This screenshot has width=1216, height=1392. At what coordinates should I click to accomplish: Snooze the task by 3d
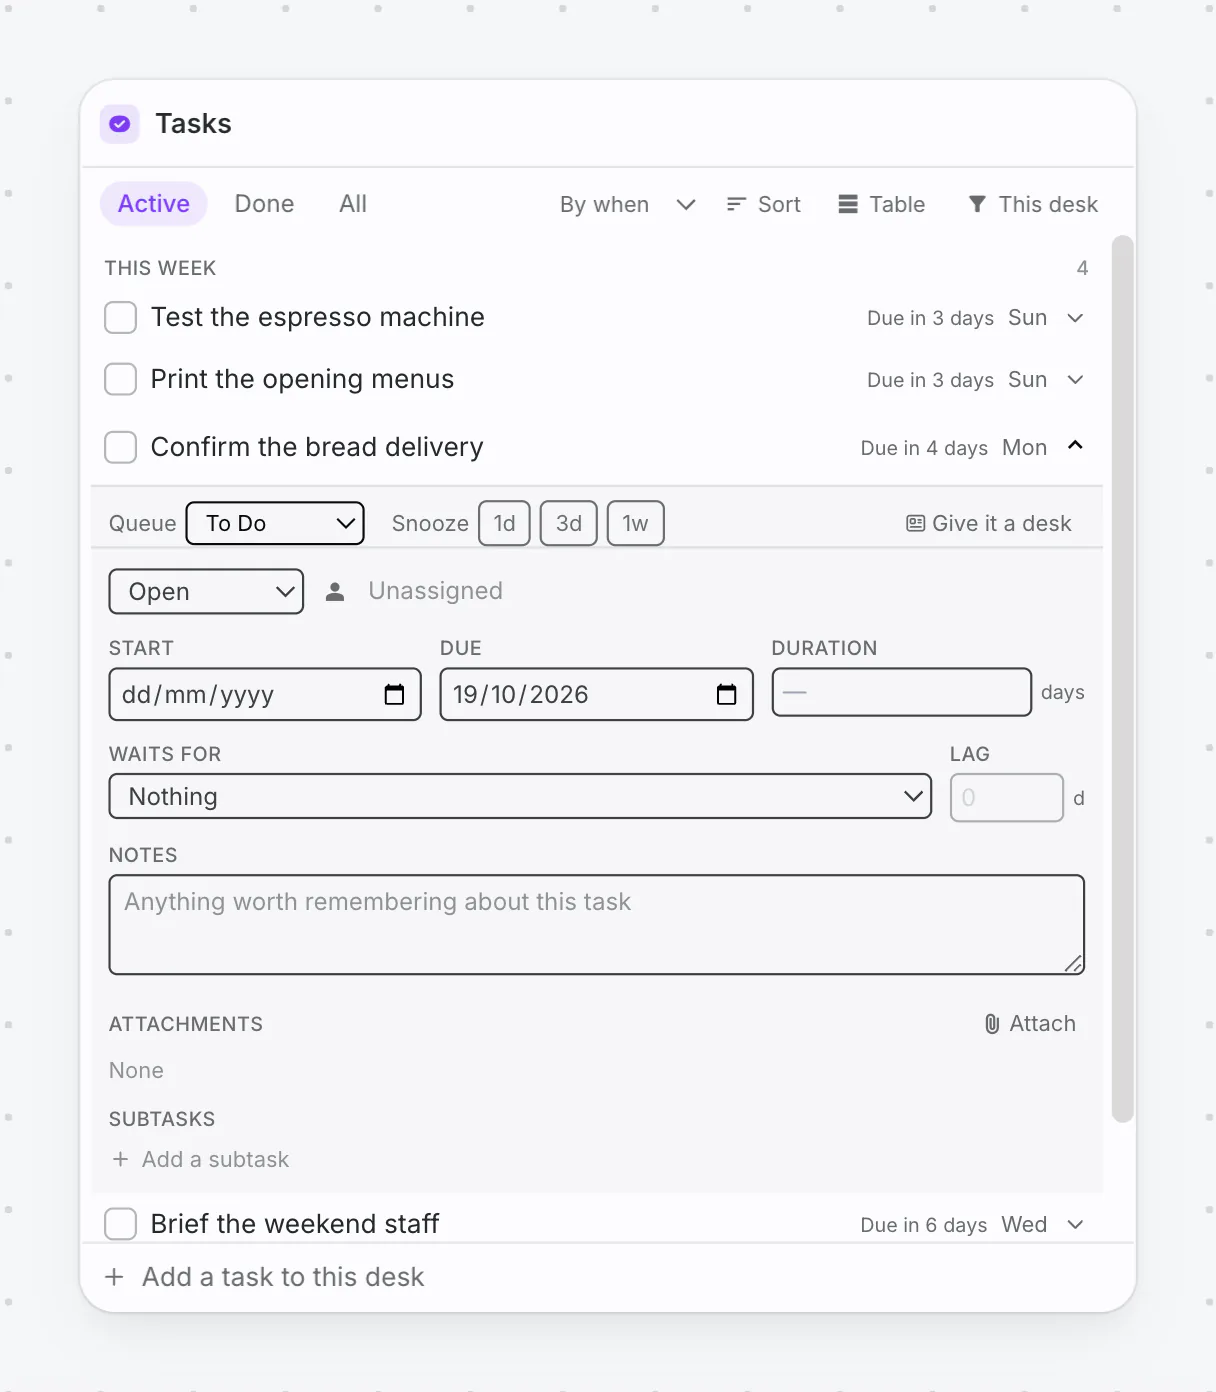point(569,523)
